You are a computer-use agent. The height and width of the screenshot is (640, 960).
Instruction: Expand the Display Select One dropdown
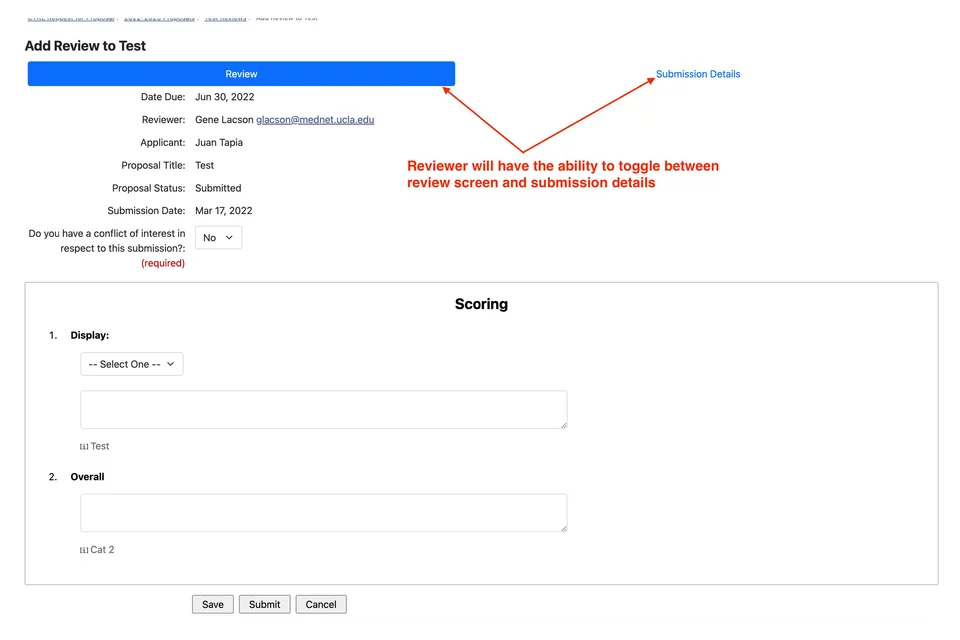(132, 364)
